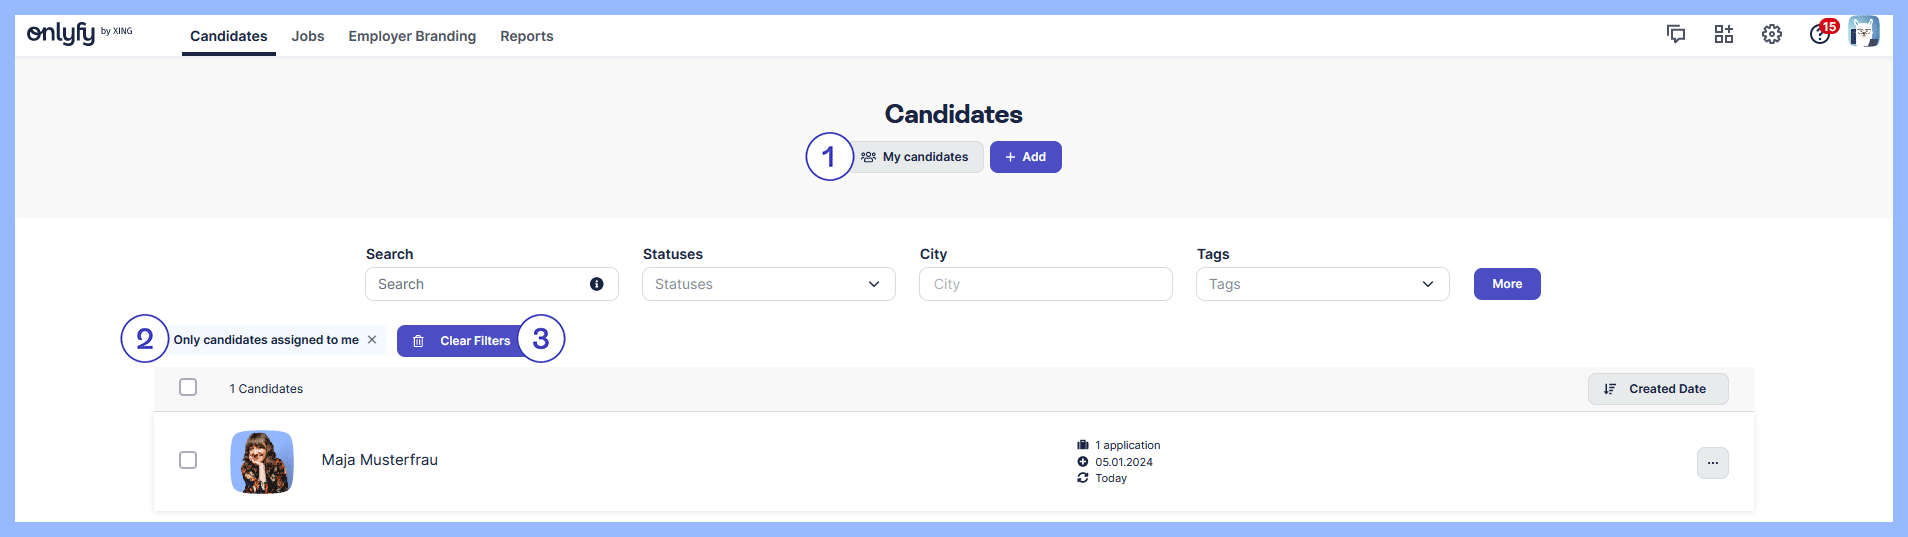Open the settings gear icon

tap(1772, 34)
